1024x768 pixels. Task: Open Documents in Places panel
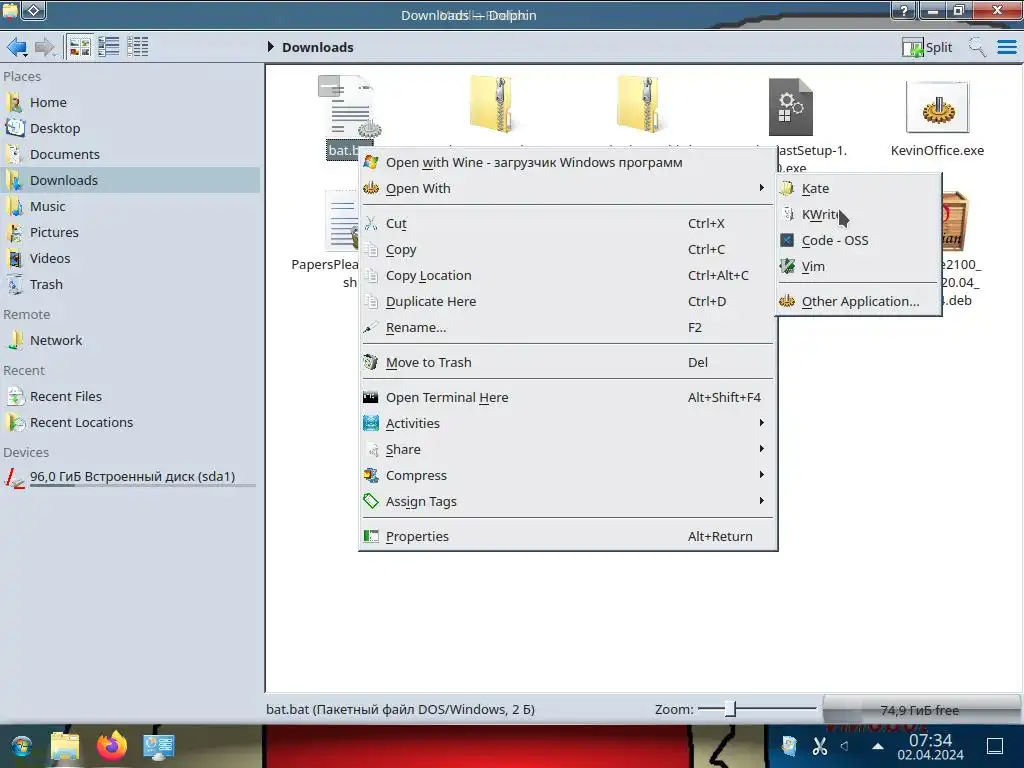coord(131,155)
